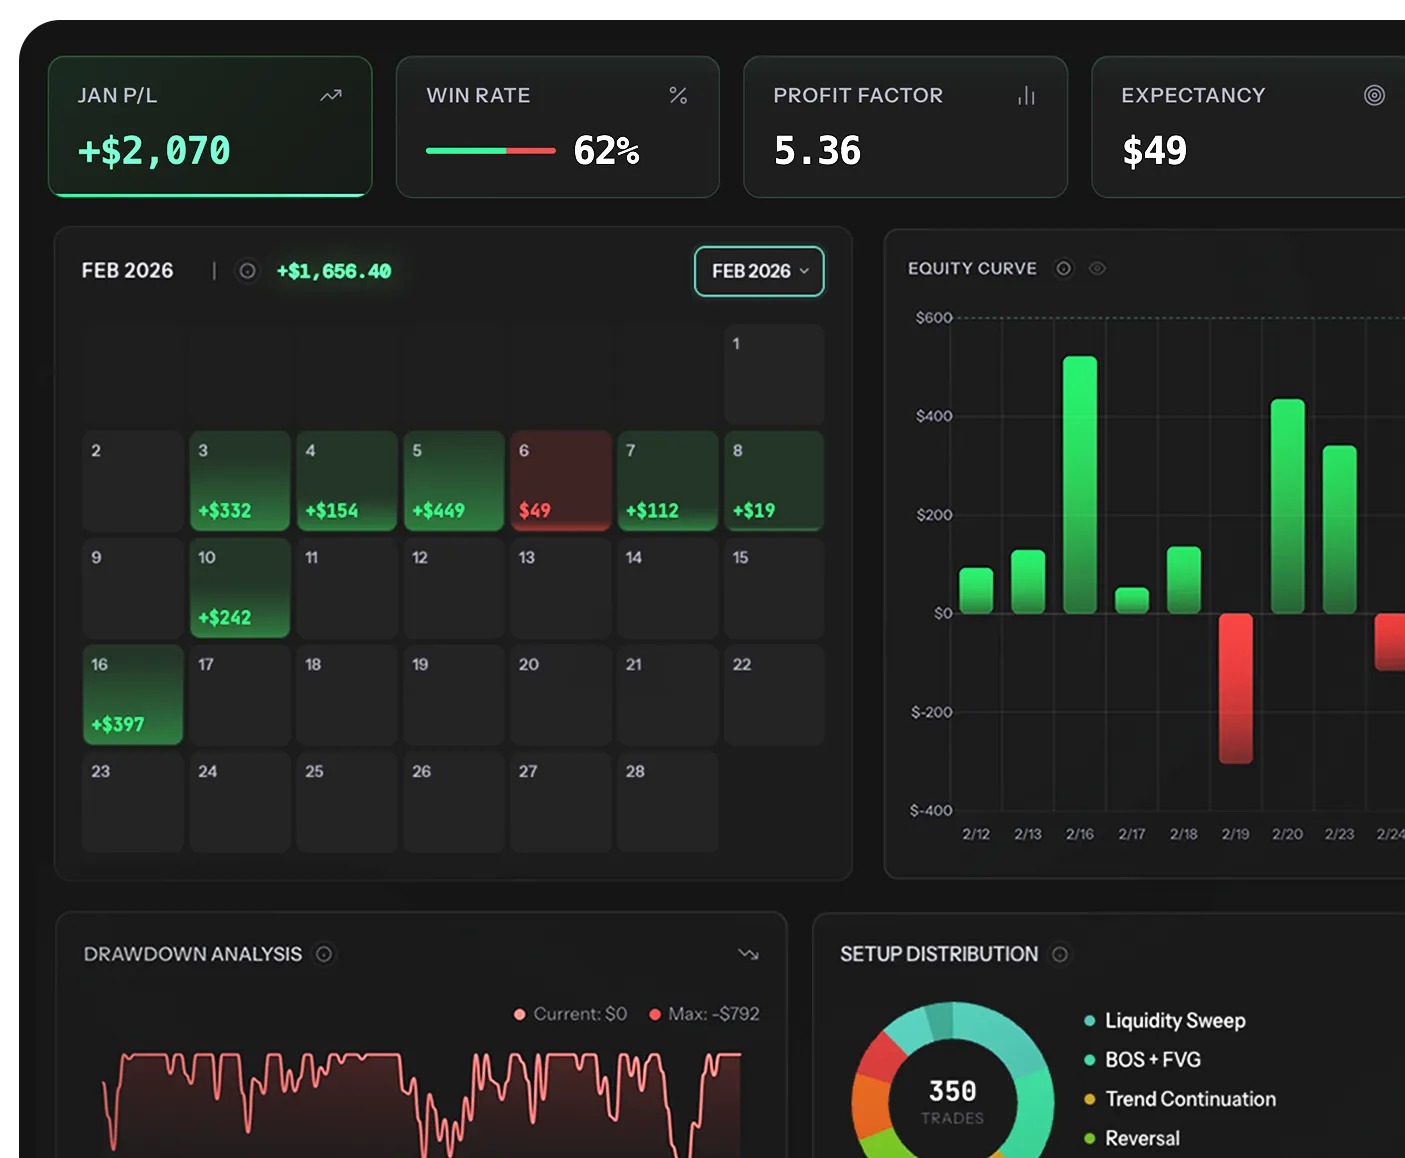Select the Reversal legend entry
The width and height of the screenshot is (1405, 1158).
coord(1141,1138)
